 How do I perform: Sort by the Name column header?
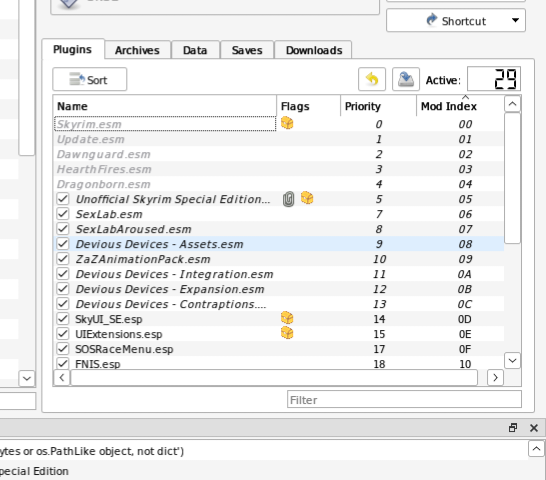point(165,106)
